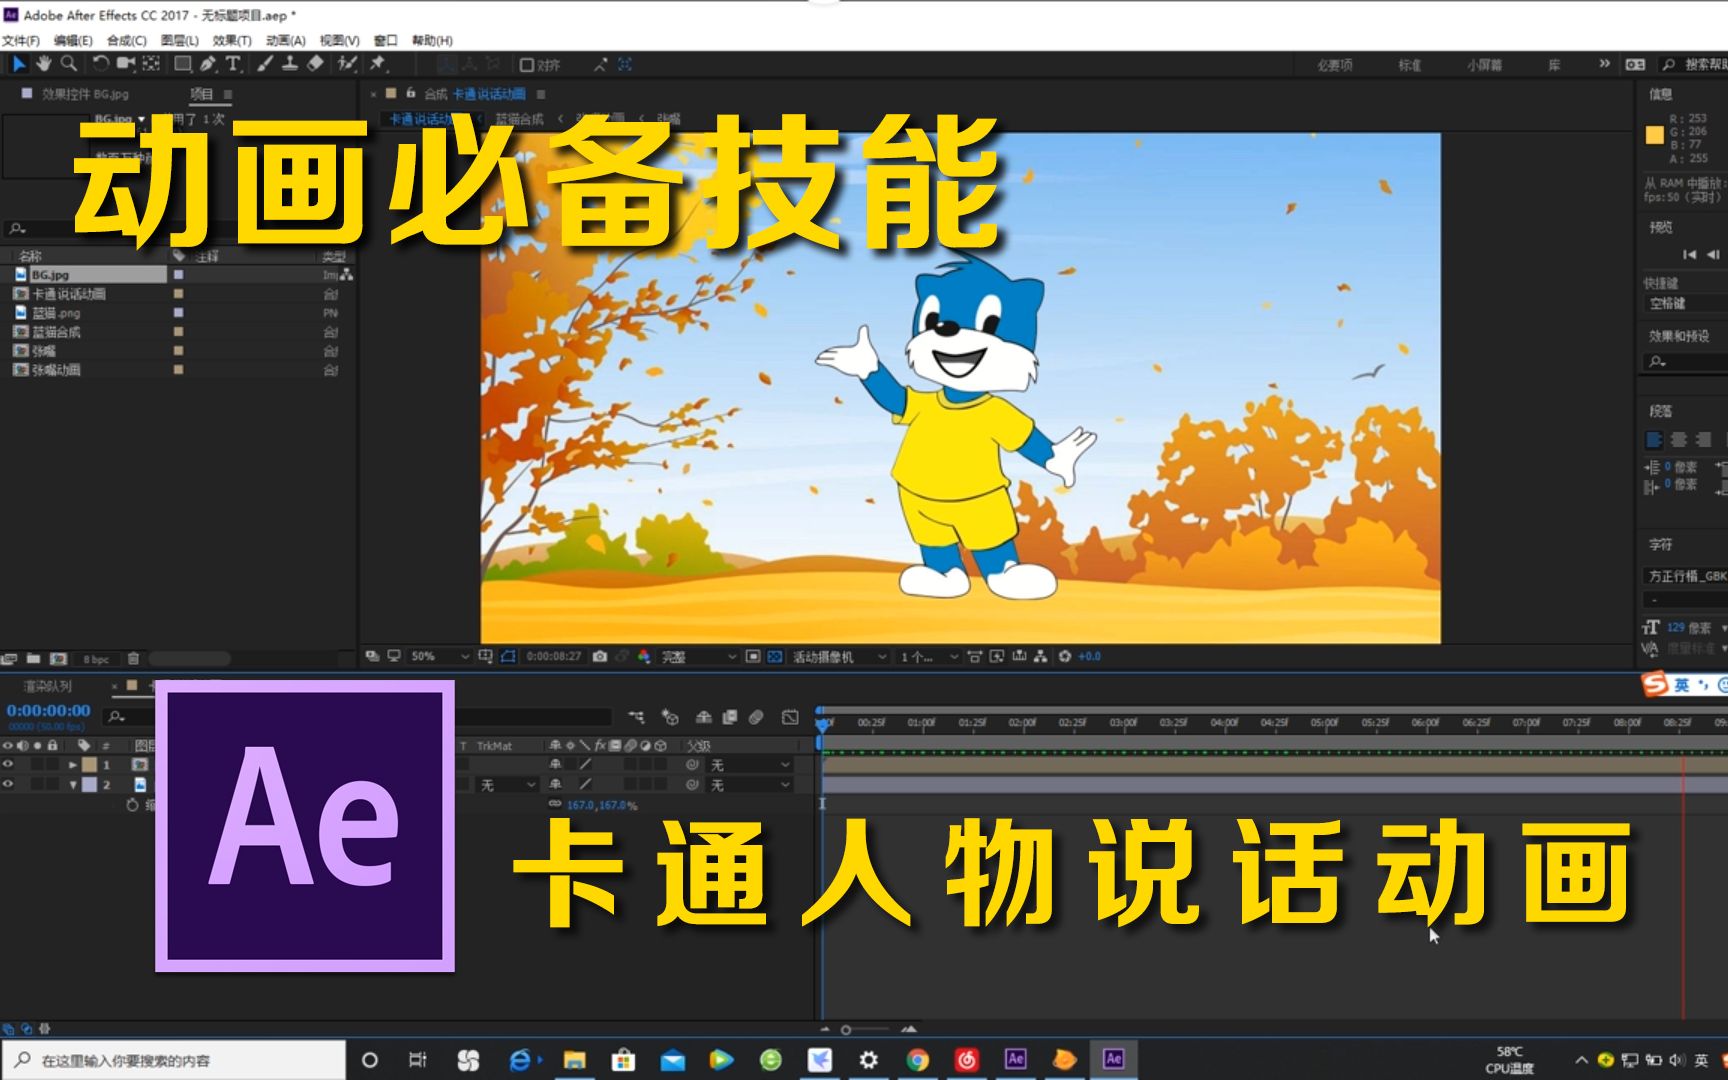
Task: Select the Rectangle shape tool
Action: pyautogui.click(x=183, y=64)
